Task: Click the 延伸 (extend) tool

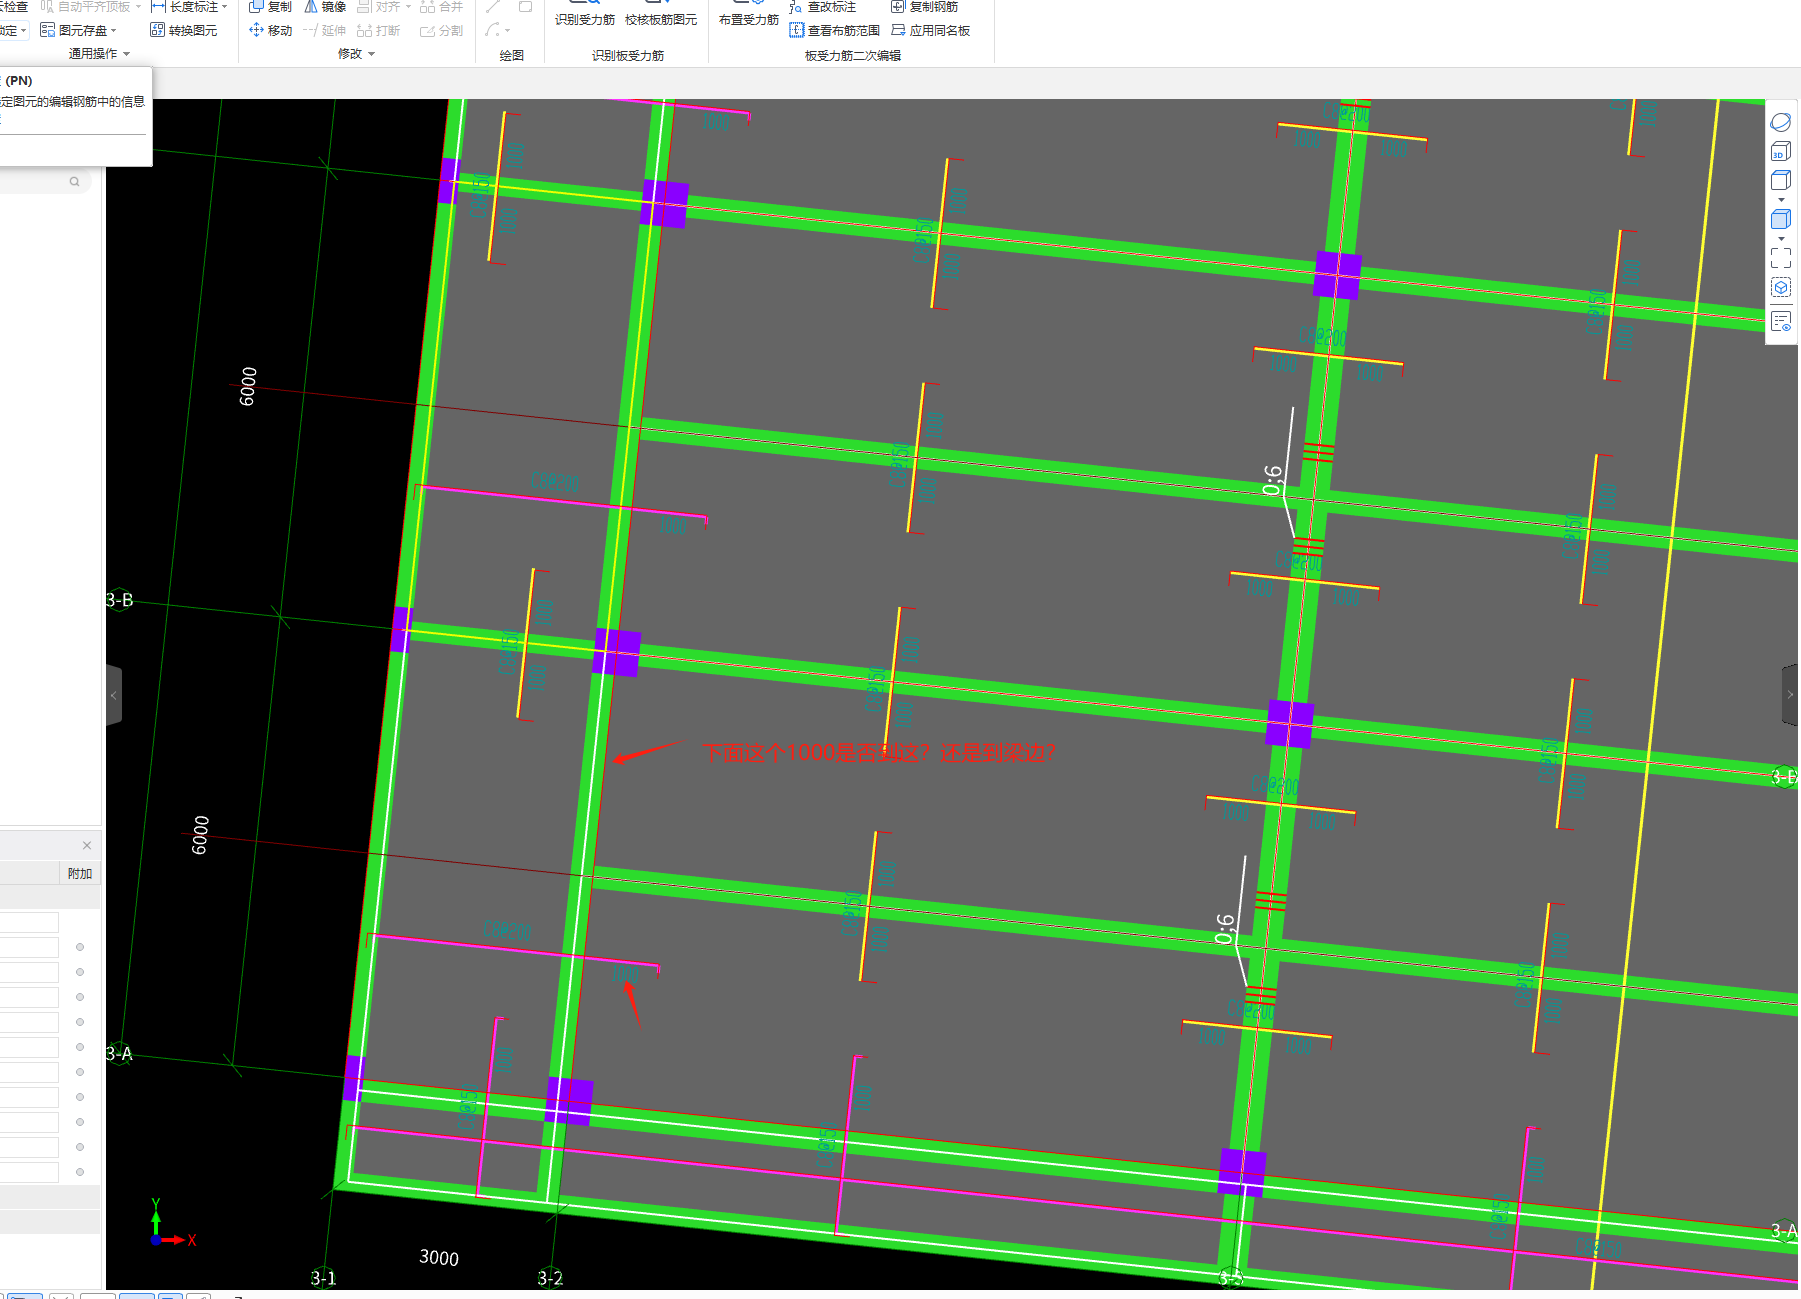Action: tap(324, 30)
